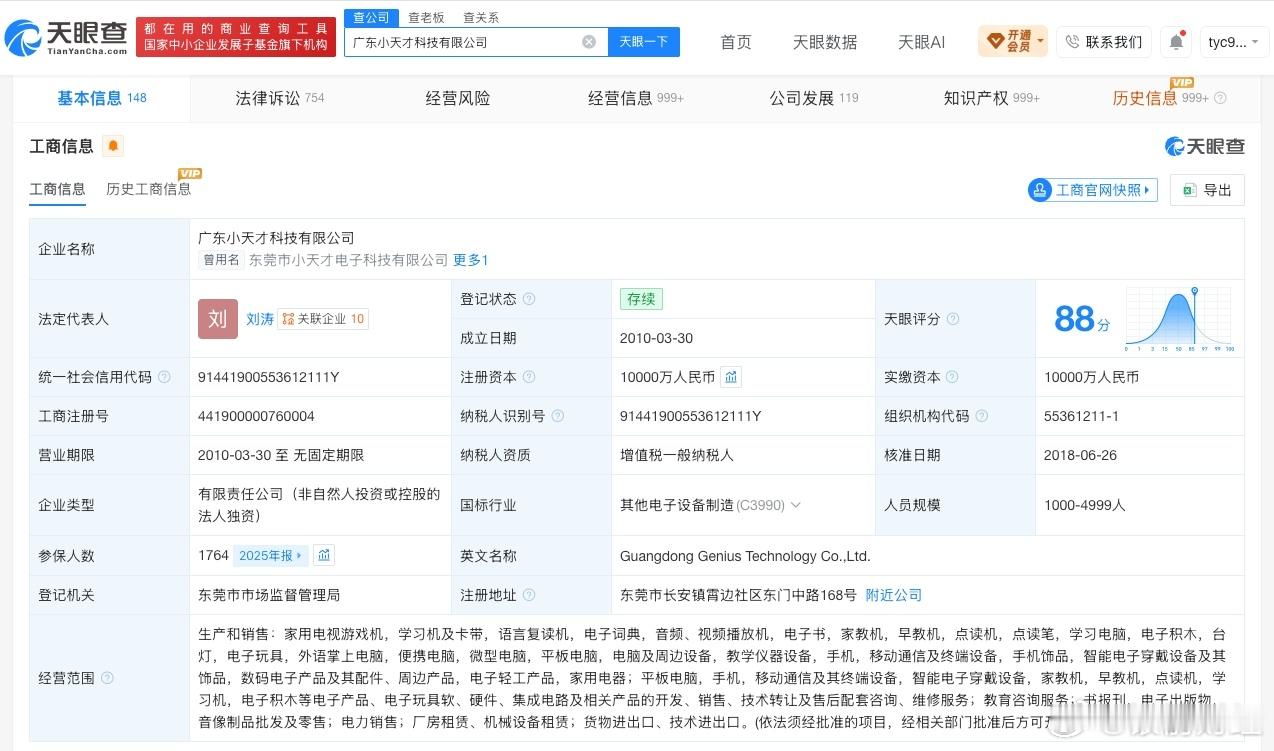Click 联系我们 button
Image resolution: width=1274 pixels, height=751 pixels.
tap(1103, 42)
